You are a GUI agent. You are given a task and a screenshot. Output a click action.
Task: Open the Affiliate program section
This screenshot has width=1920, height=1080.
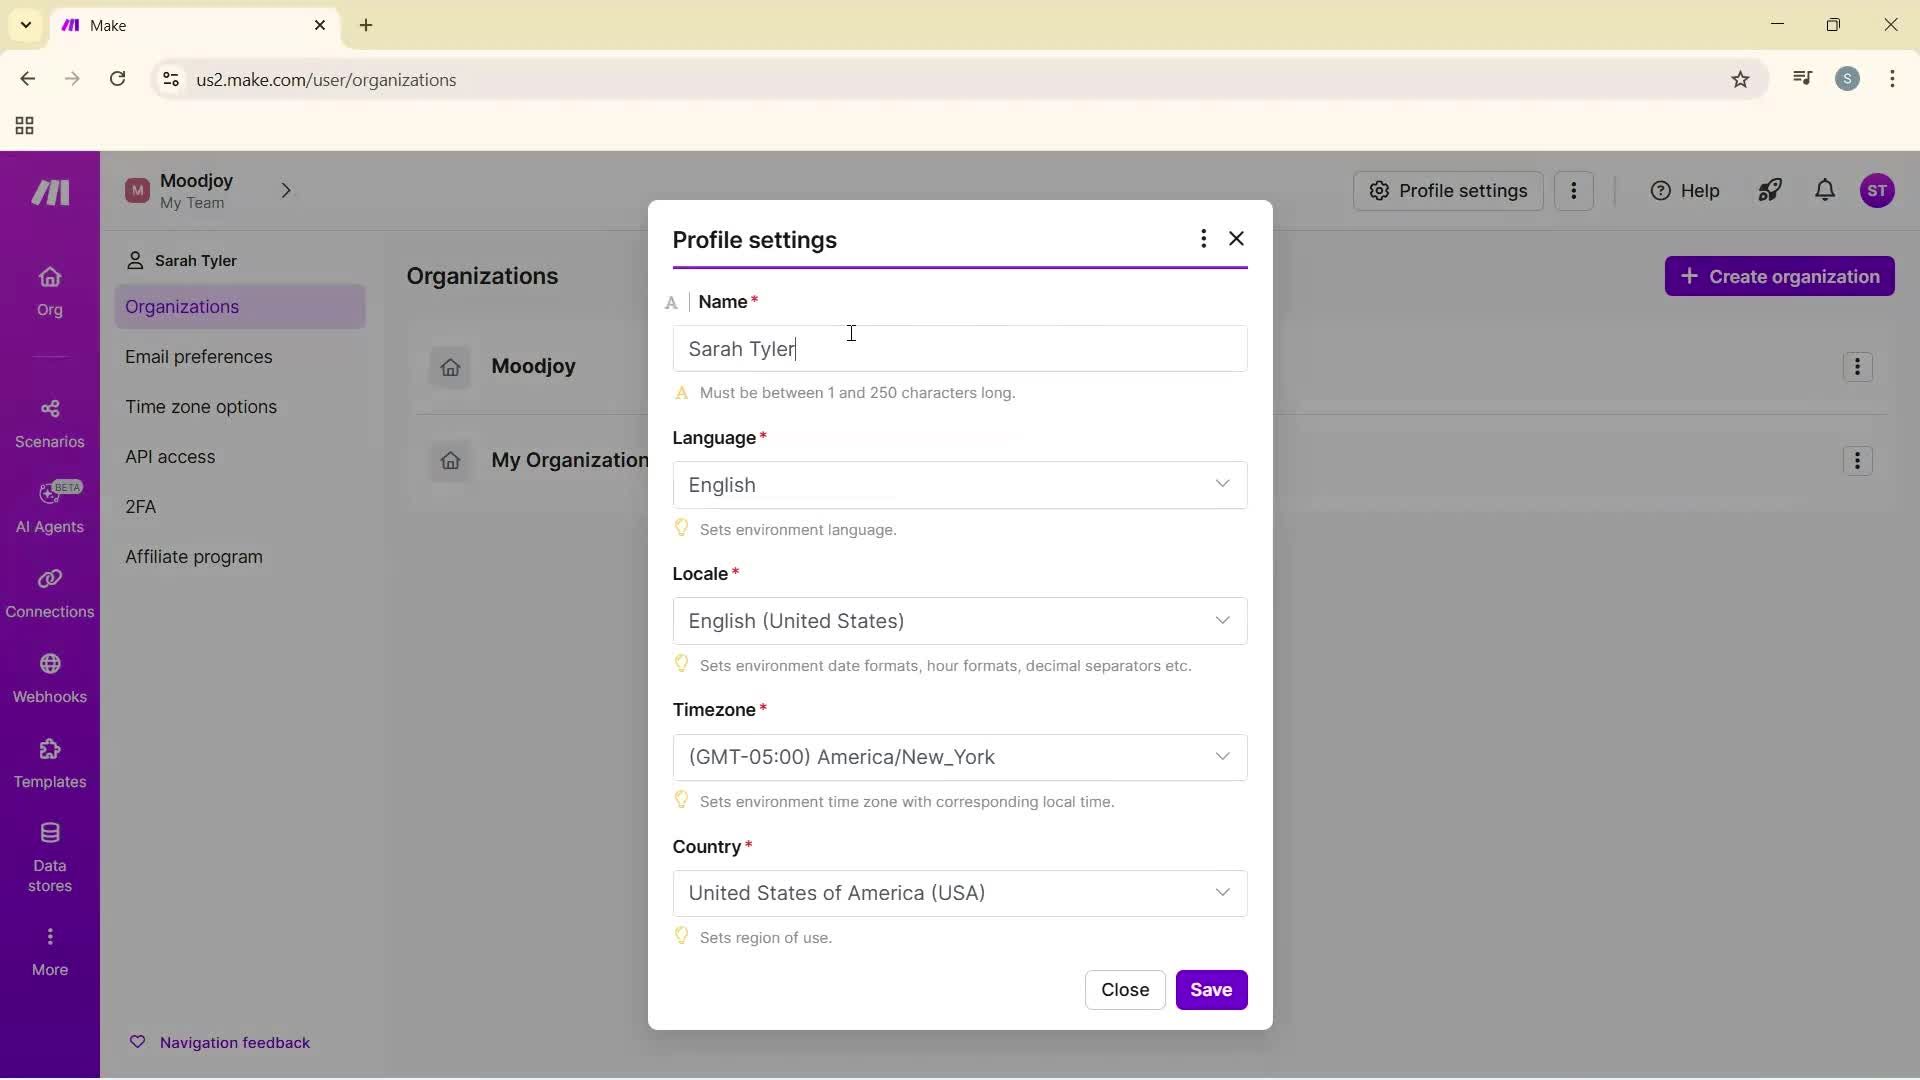(195, 557)
